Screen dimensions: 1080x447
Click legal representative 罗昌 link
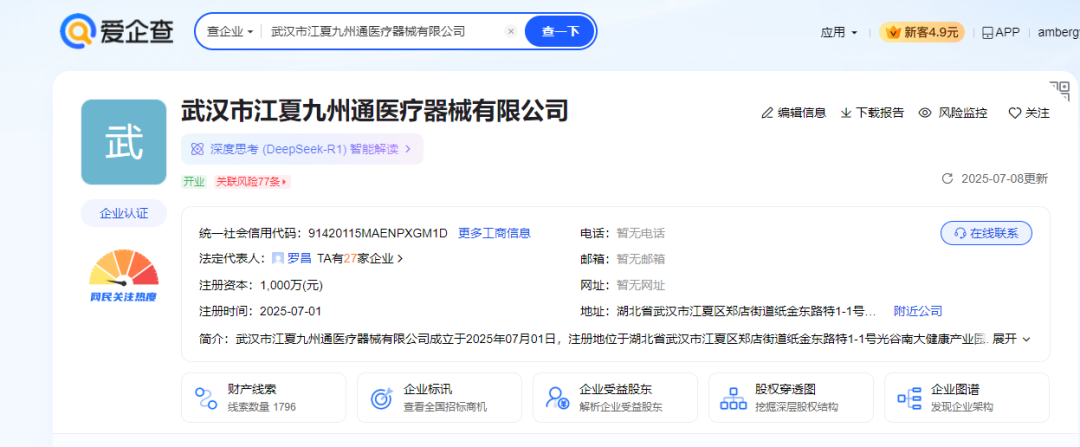pyautogui.click(x=299, y=259)
